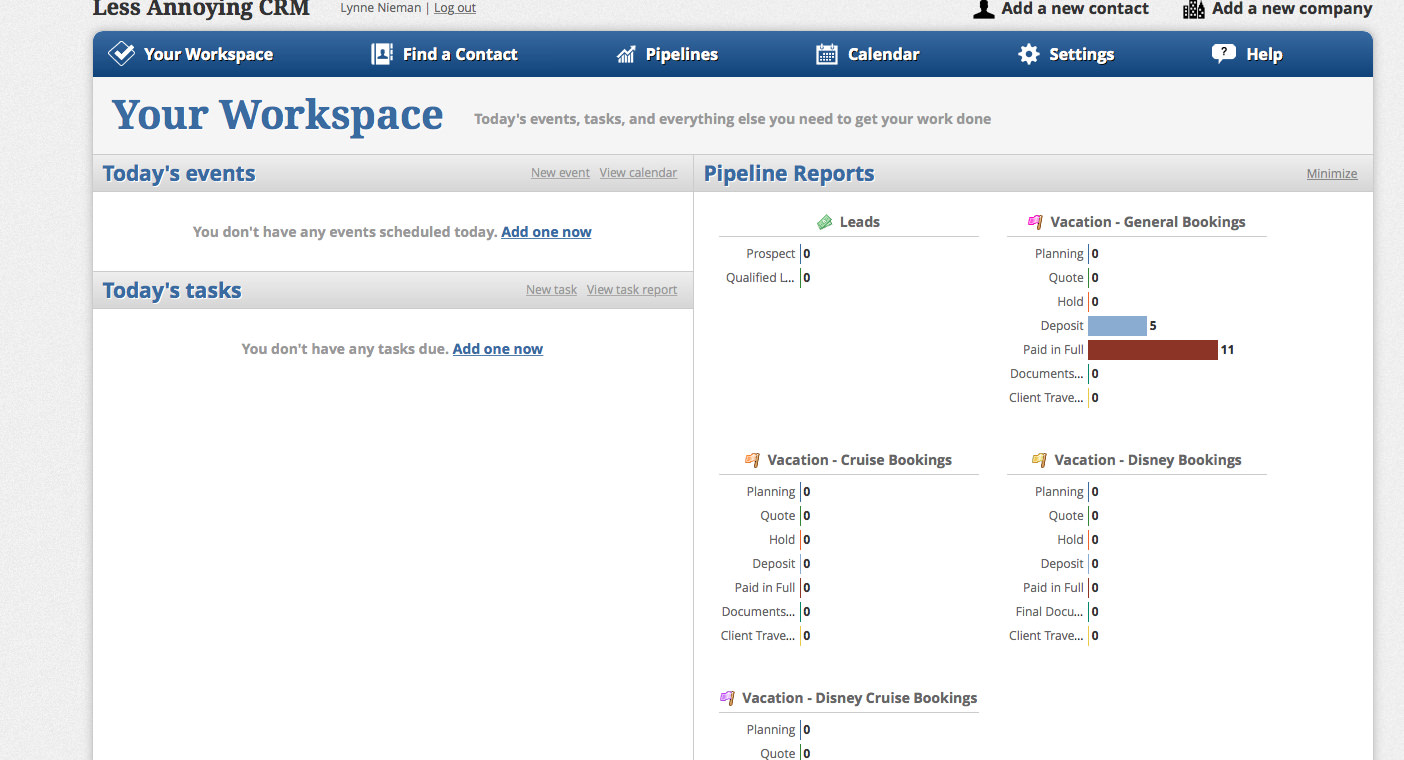
Task: Click the building icon beside Add a new company
Action: [x=1192, y=9]
